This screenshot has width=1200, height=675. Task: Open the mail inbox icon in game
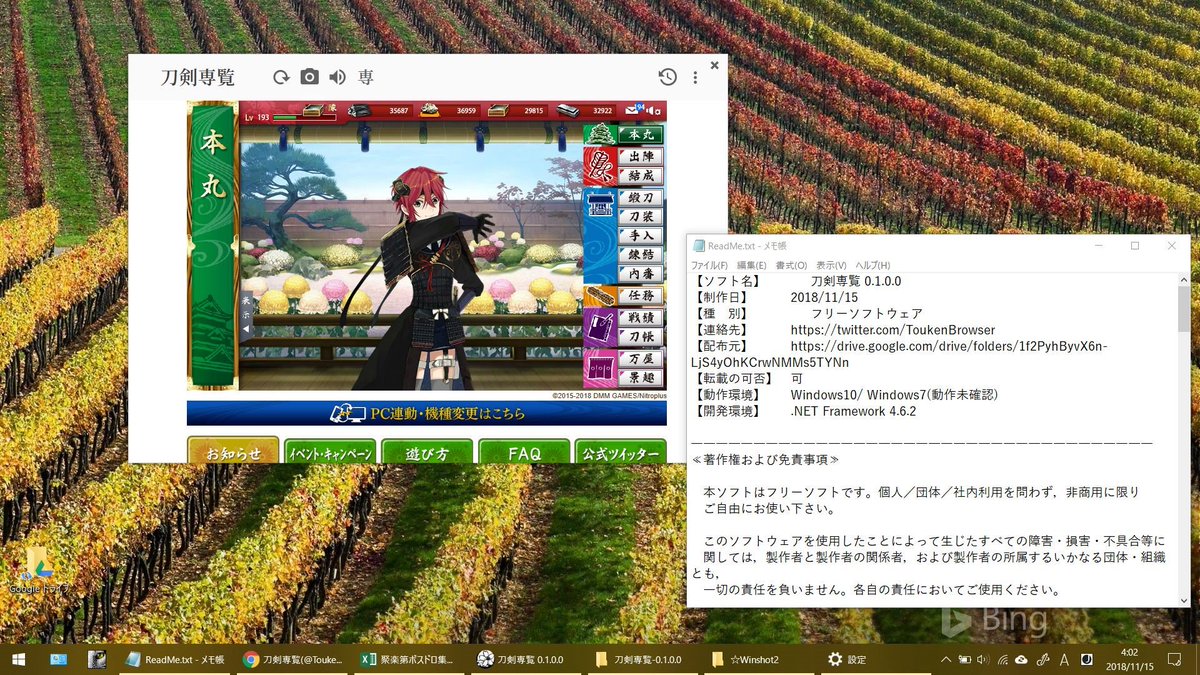click(x=631, y=110)
